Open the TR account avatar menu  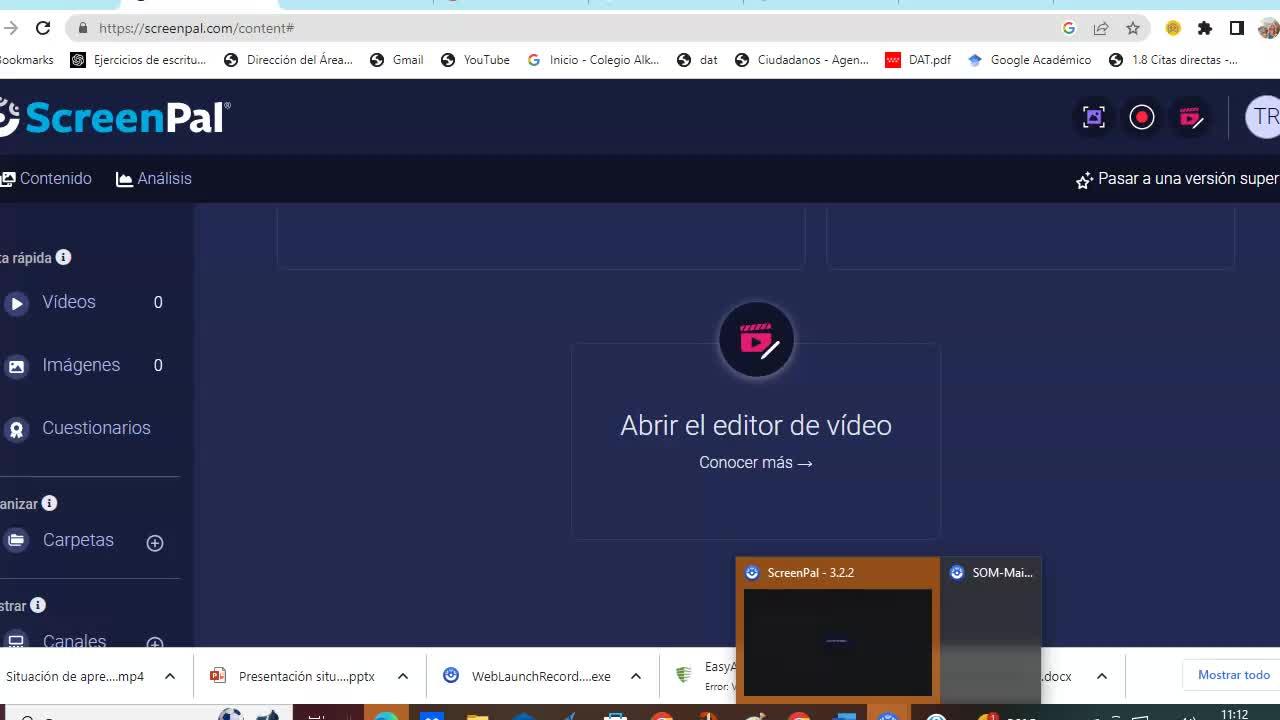[x=1263, y=117]
